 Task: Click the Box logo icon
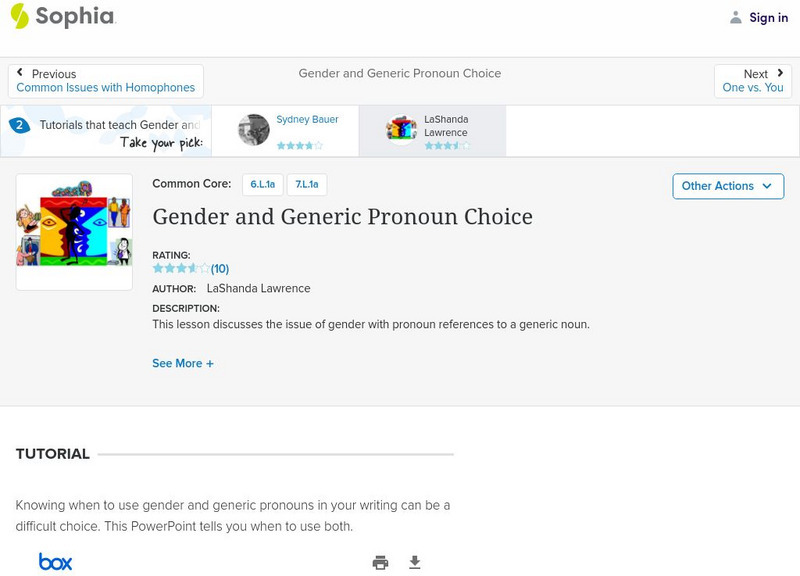(x=55, y=562)
